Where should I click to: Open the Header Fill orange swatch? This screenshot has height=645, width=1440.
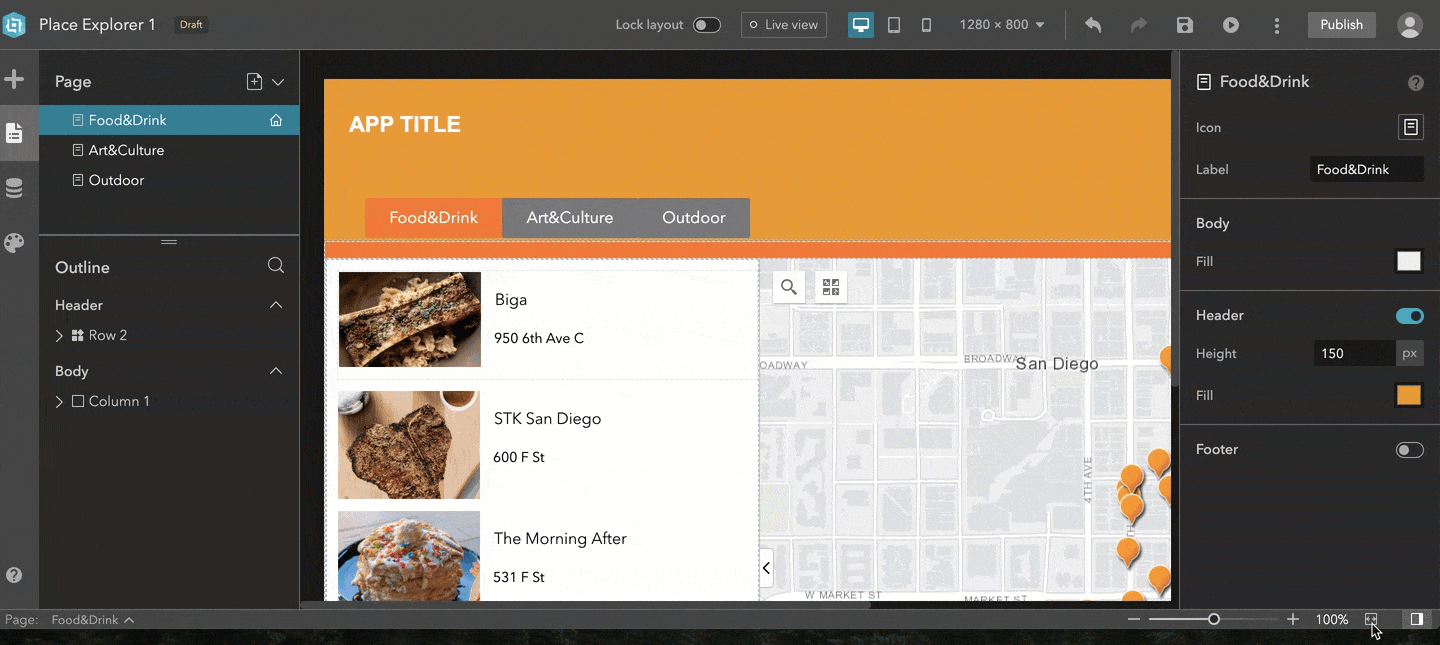click(x=1409, y=396)
